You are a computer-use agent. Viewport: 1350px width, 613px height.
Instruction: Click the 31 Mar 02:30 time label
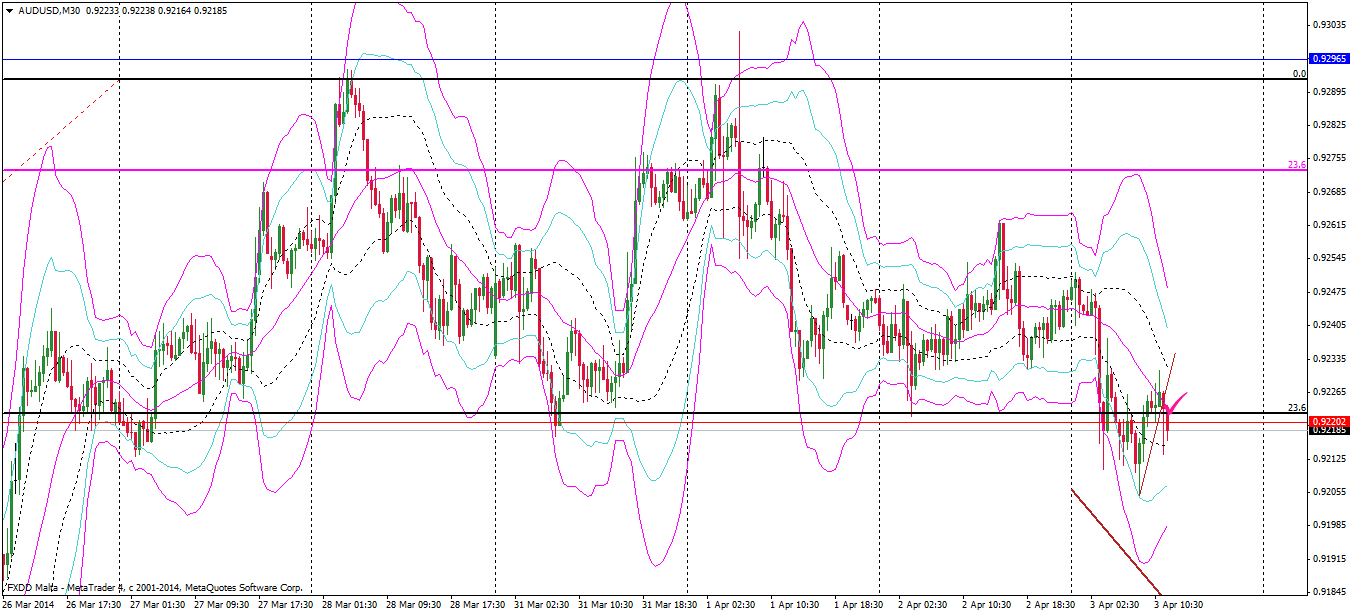coord(542,605)
